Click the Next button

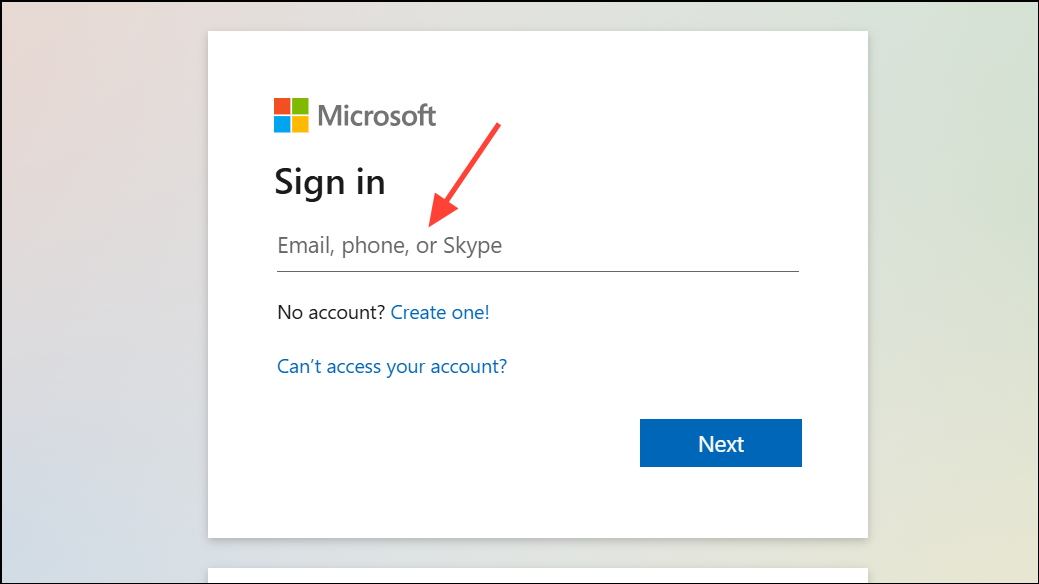coord(720,443)
